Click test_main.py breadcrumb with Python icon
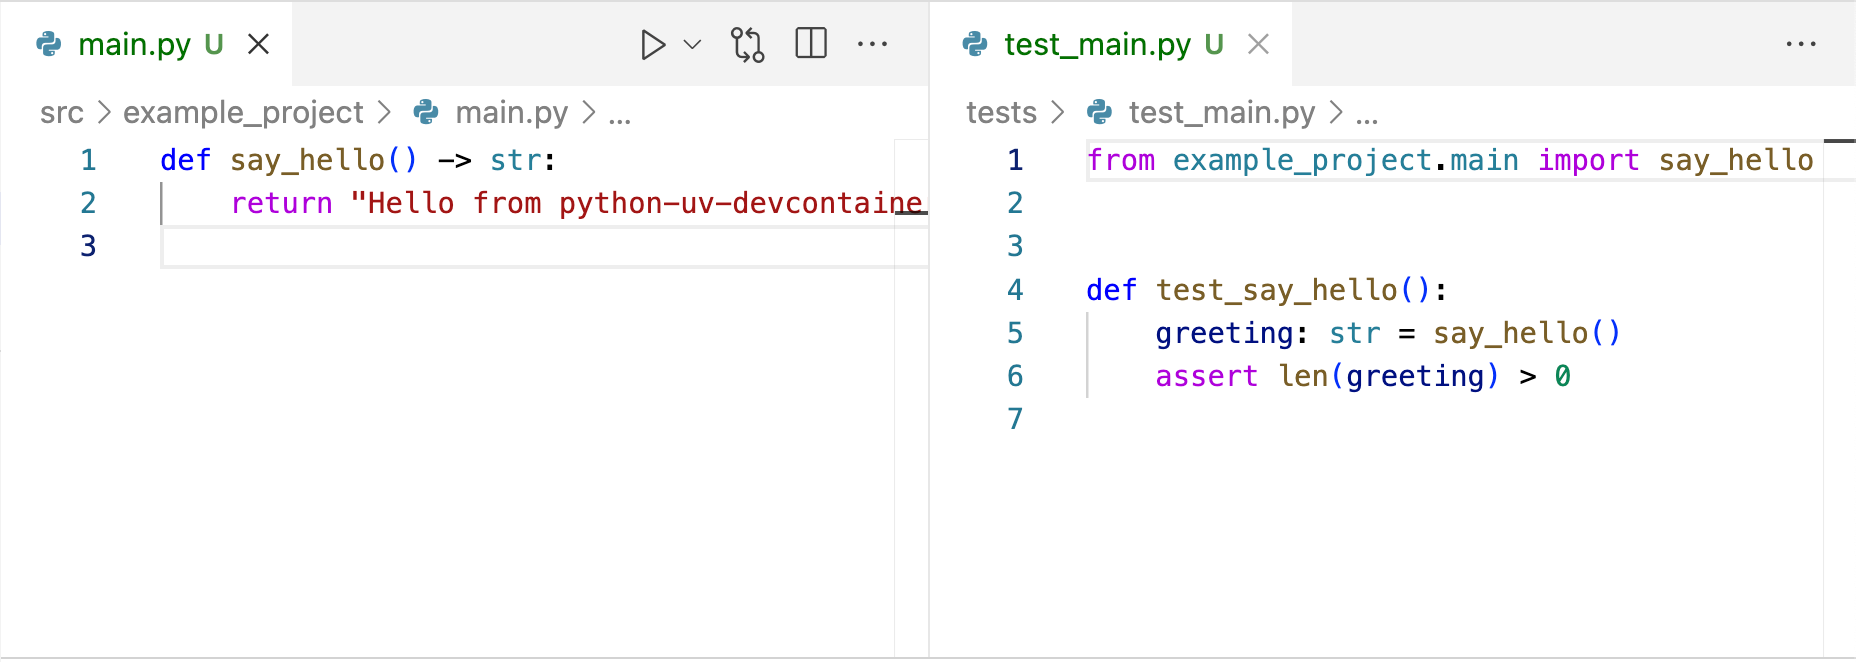The height and width of the screenshot is (662, 1856). coord(1221,113)
